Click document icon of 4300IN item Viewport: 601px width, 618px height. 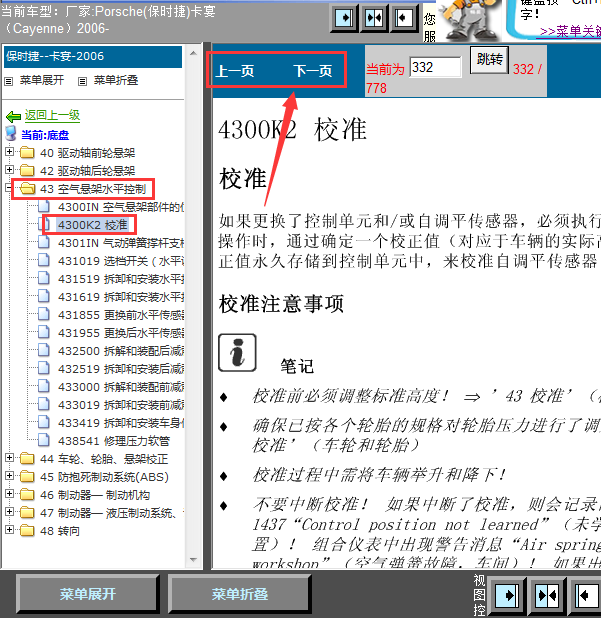[44, 206]
